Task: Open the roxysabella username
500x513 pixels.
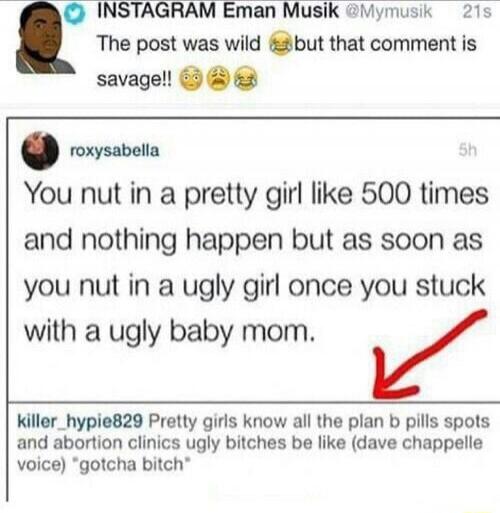Action: [115, 151]
